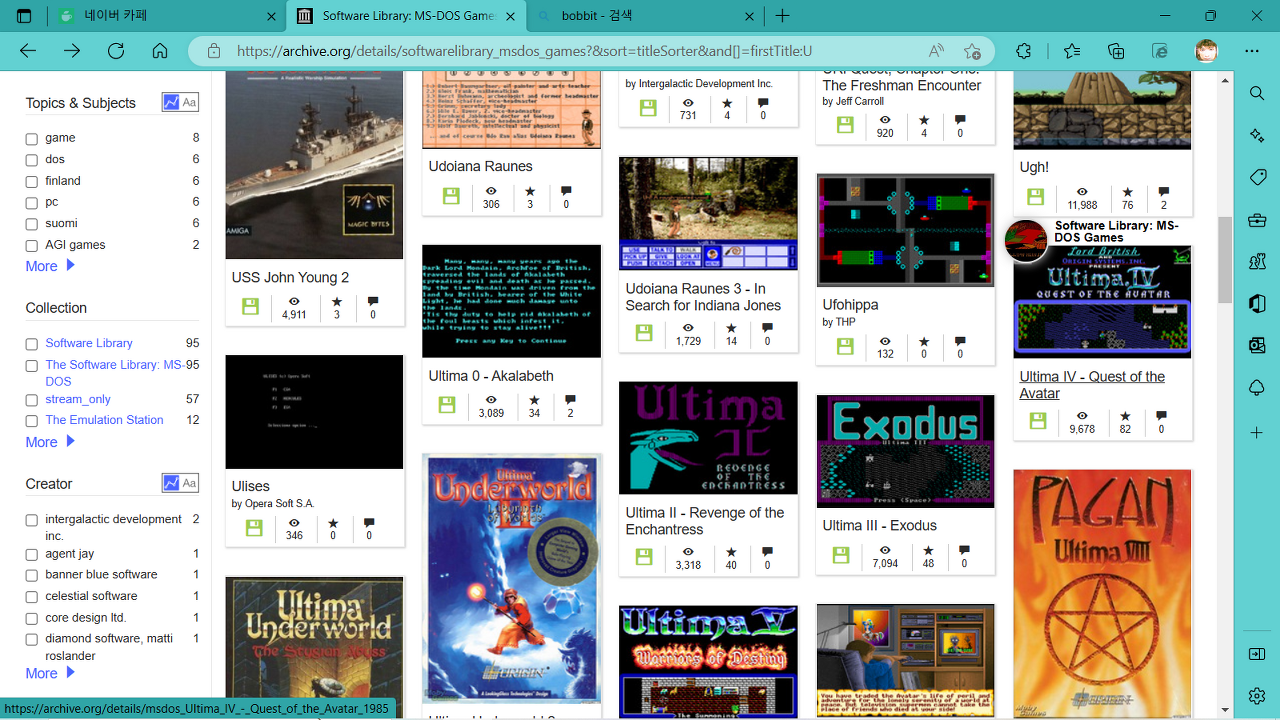
Task: Open the read aloud icon in address bar
Action: [x=936, y=51]
